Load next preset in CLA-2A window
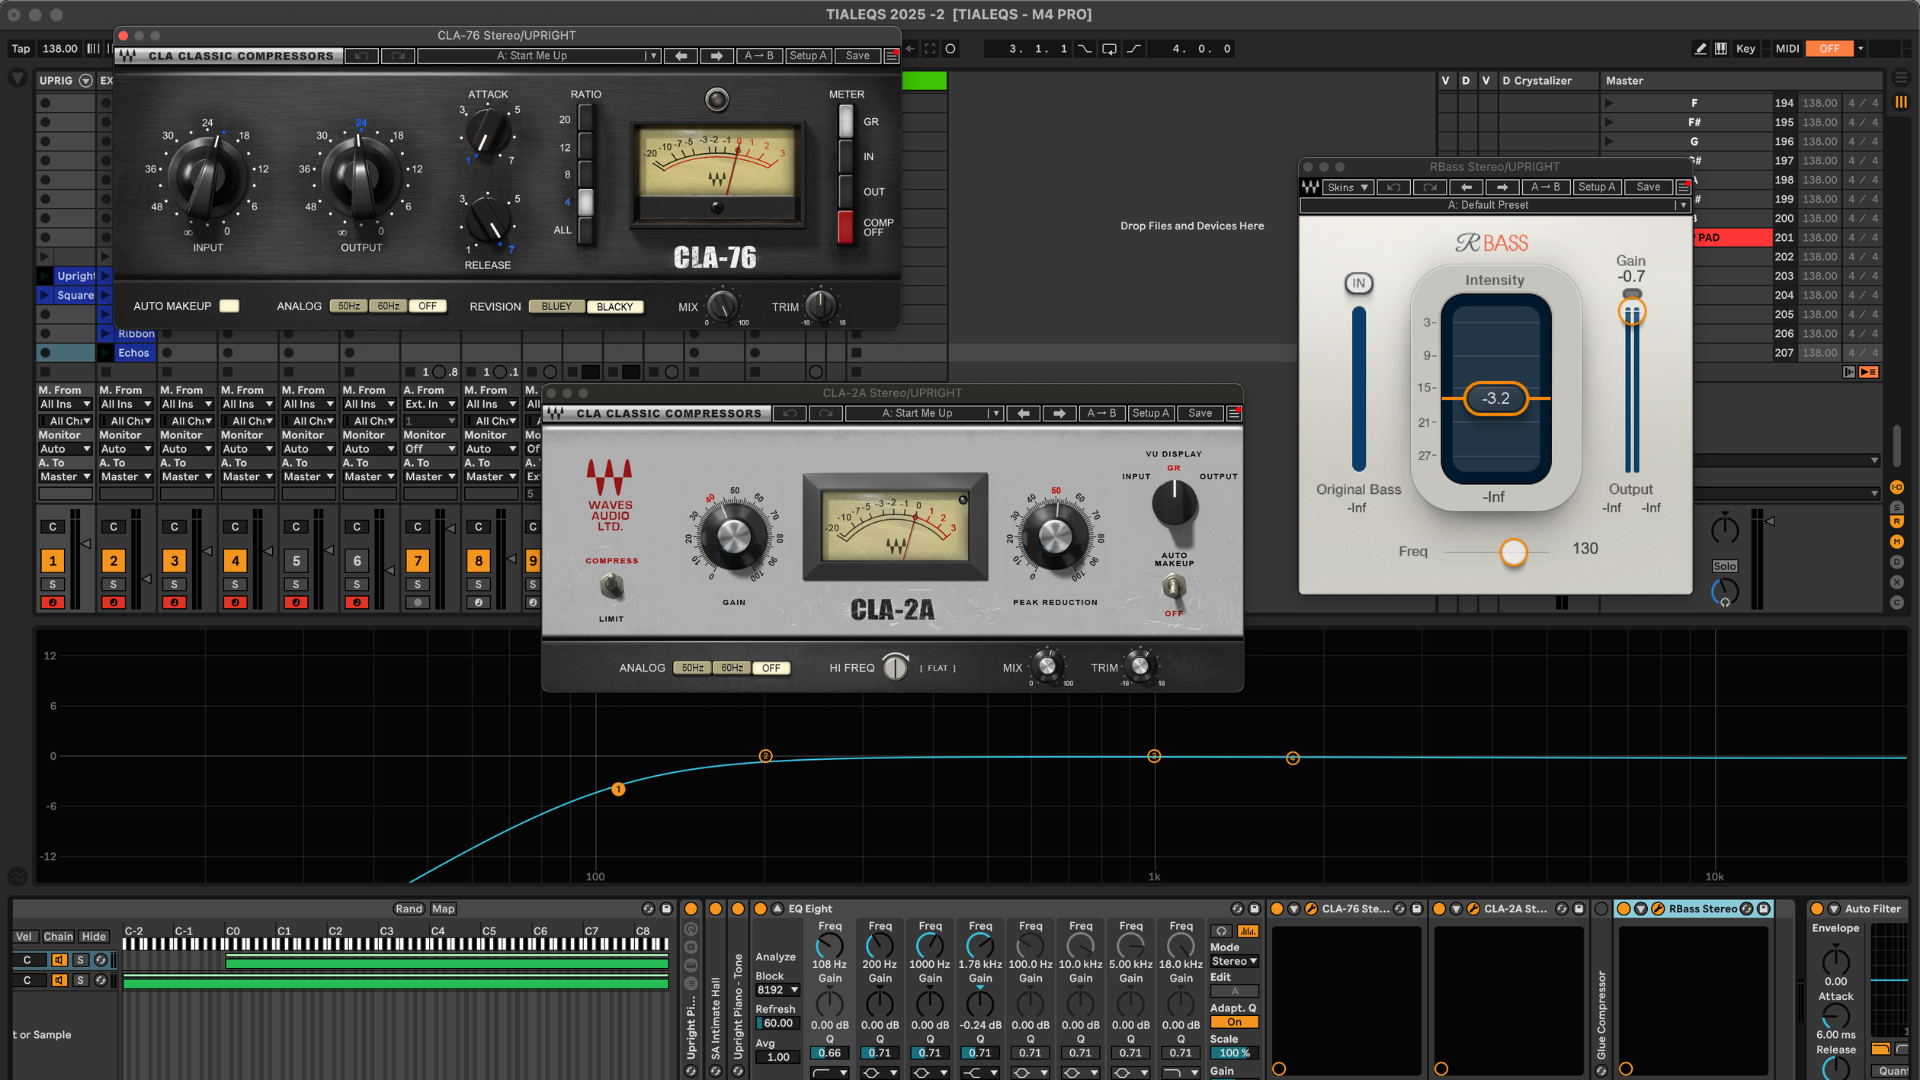Viewport: 1920px width, 1080px height. click(1059, 413)
